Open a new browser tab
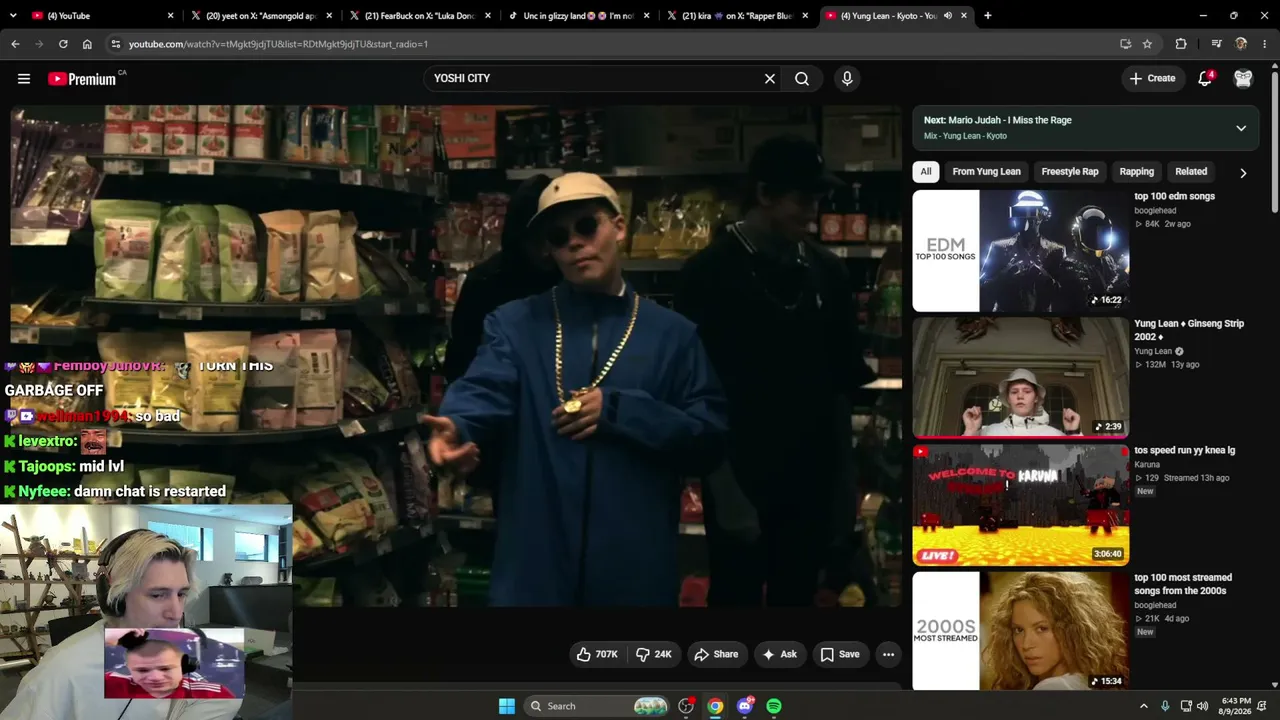 click(987, 15)
